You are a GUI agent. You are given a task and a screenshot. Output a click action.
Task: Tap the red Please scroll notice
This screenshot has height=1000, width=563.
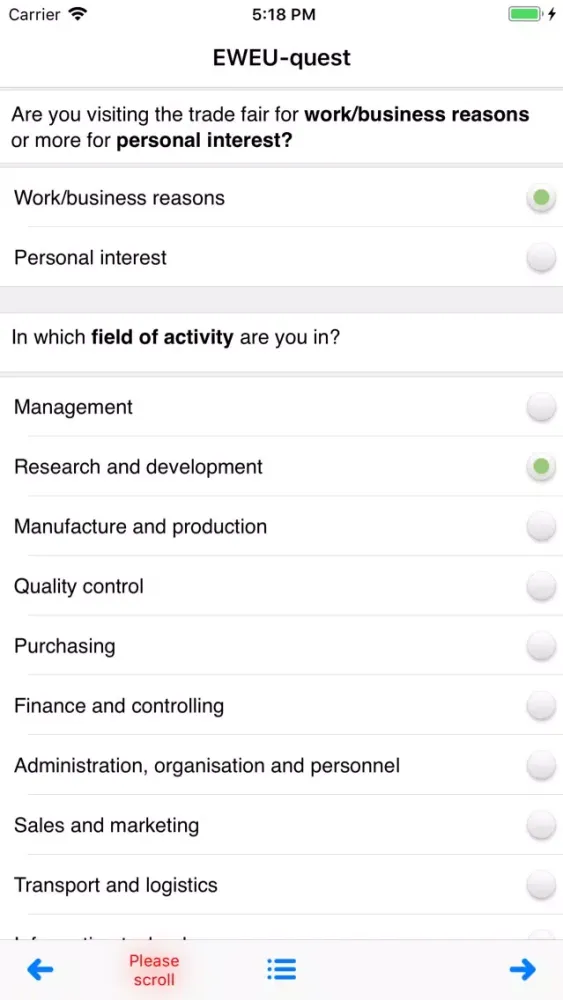click(x=154, y=970)
